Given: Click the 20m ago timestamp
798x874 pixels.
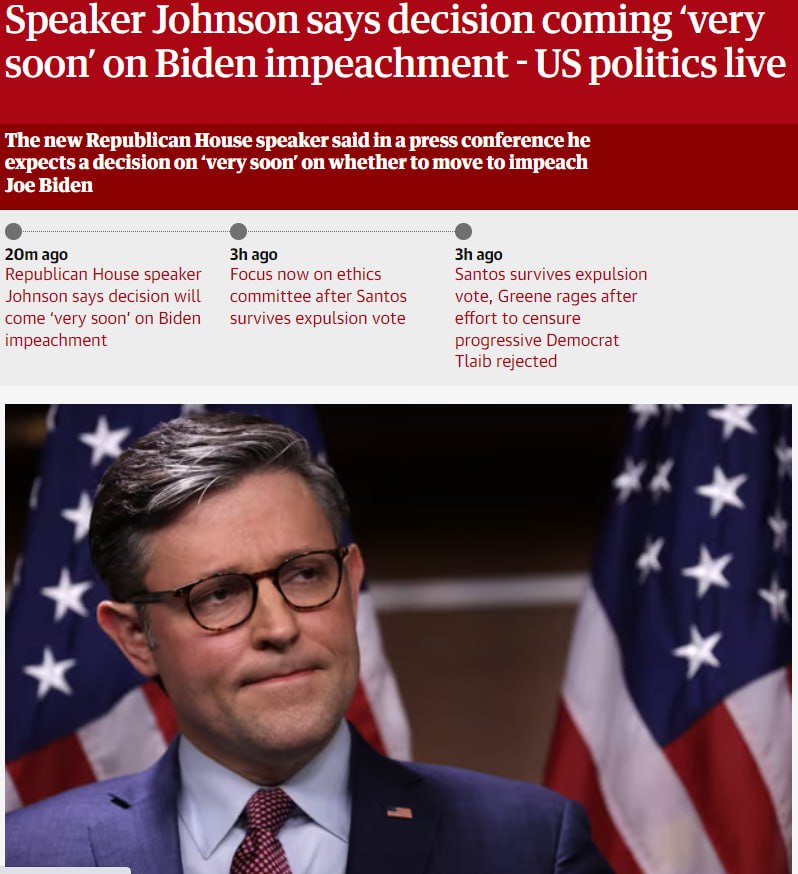Looking at the screenshot, I should click(36, 255).
